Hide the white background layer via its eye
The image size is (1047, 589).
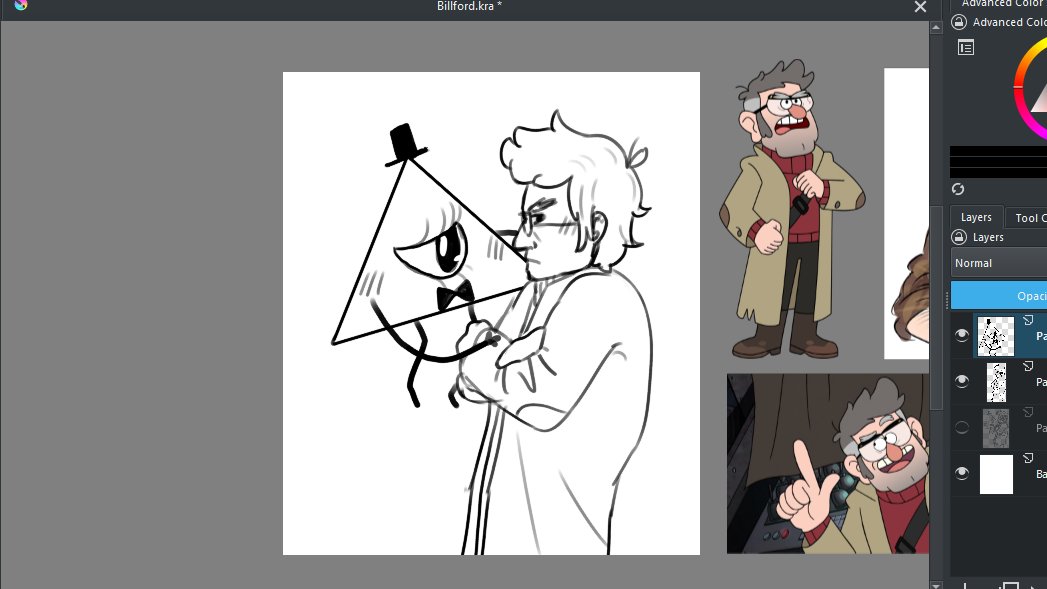pyautogui.click(x=962, y=473)
